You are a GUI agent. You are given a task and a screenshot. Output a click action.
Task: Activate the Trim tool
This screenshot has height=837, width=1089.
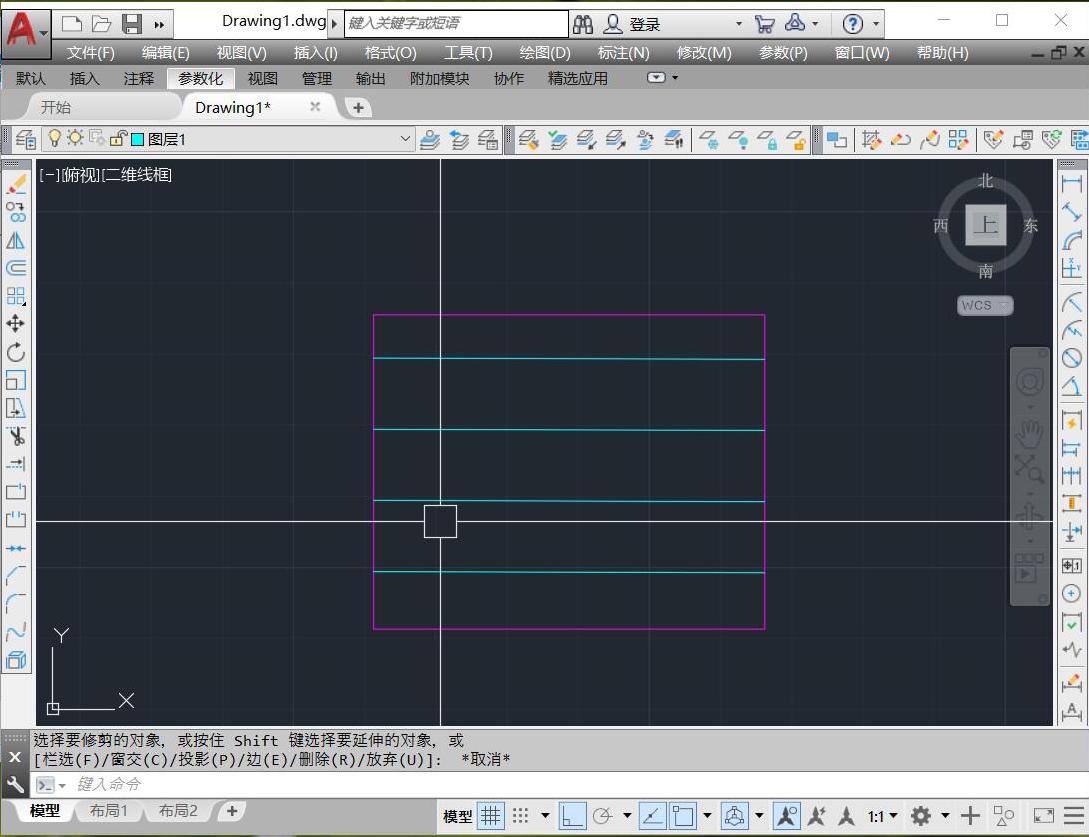click(18, 437)
